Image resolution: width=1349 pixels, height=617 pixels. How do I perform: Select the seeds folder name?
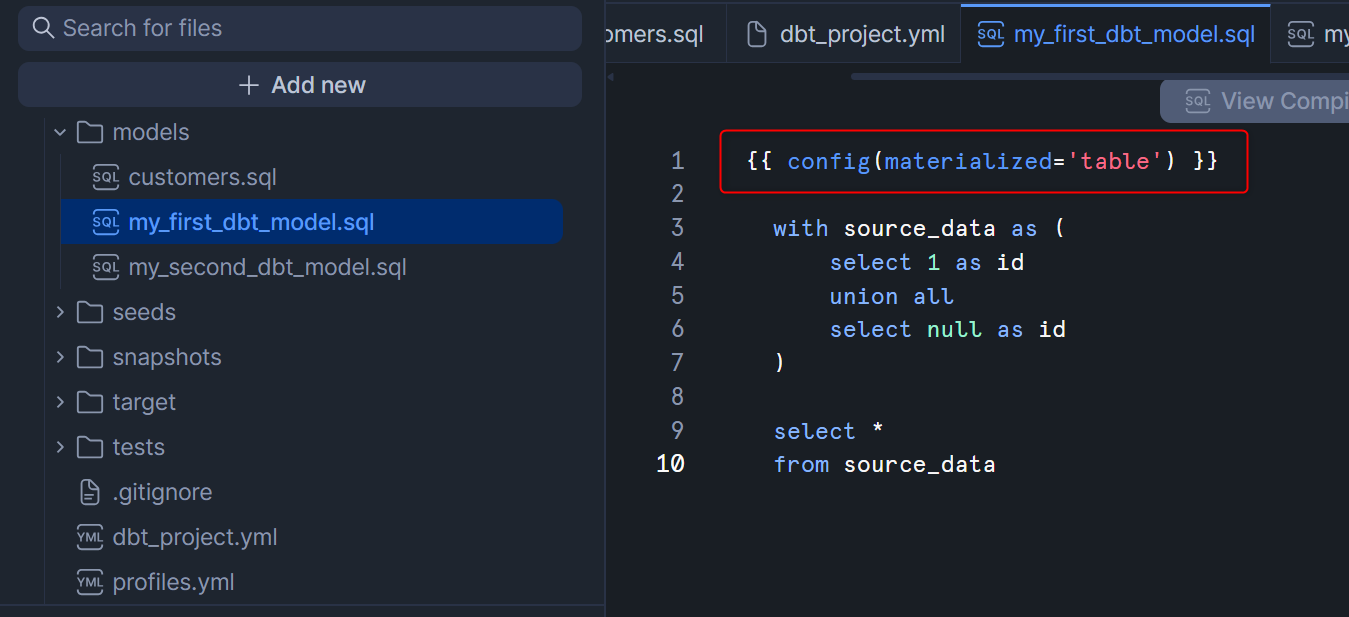(144, 312)
